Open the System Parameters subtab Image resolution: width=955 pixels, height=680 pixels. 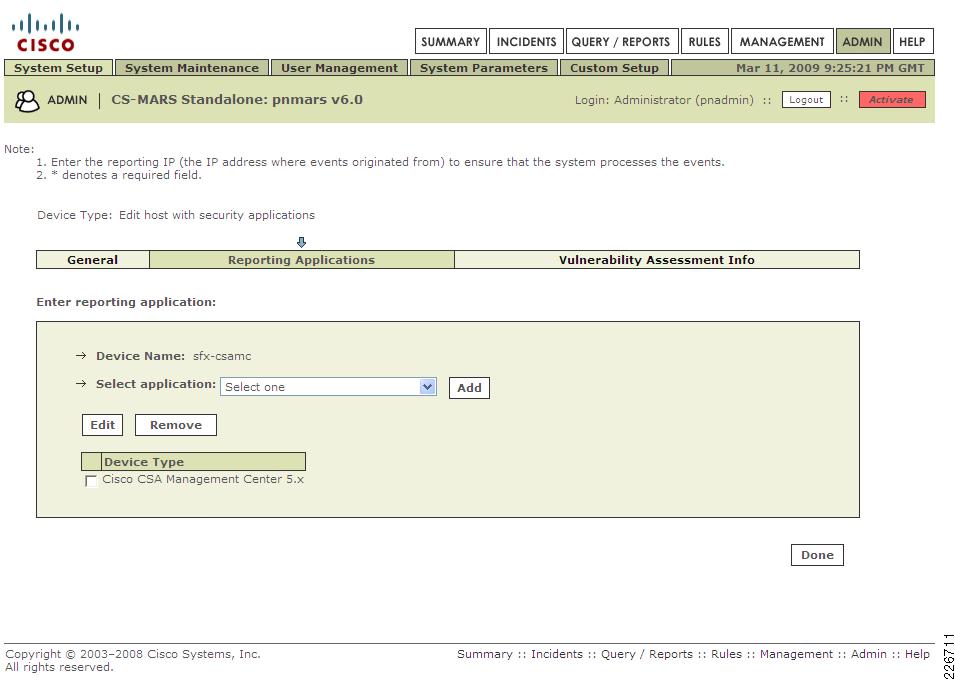pos(484,68)
